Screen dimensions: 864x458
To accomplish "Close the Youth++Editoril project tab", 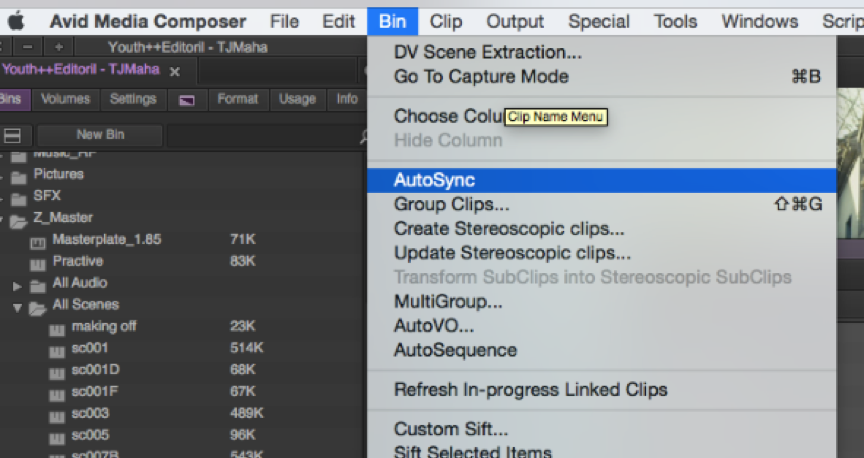I will 175,71.
